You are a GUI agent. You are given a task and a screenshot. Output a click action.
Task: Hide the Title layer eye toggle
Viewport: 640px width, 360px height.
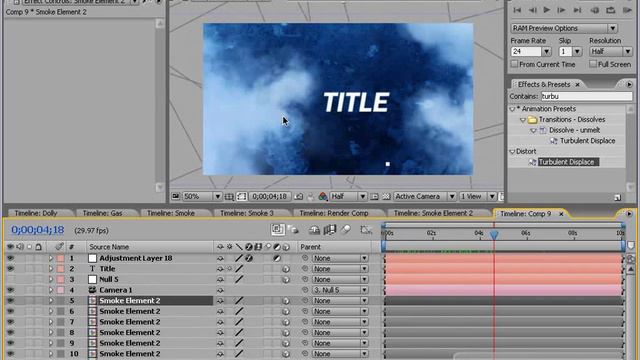(x=10, y=269)
